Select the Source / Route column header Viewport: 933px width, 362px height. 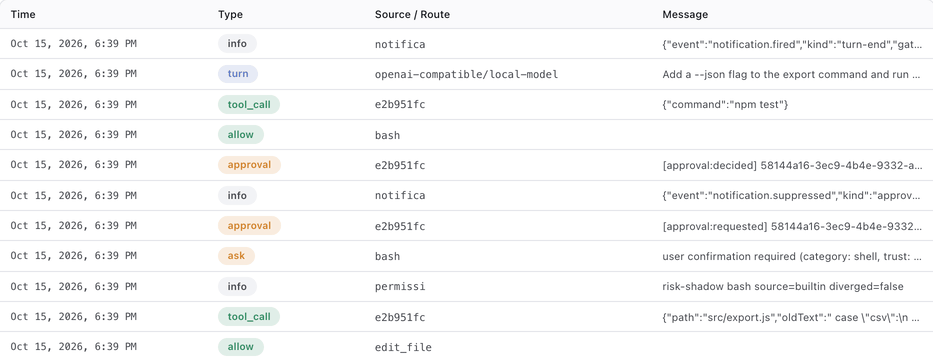point(412,14)
